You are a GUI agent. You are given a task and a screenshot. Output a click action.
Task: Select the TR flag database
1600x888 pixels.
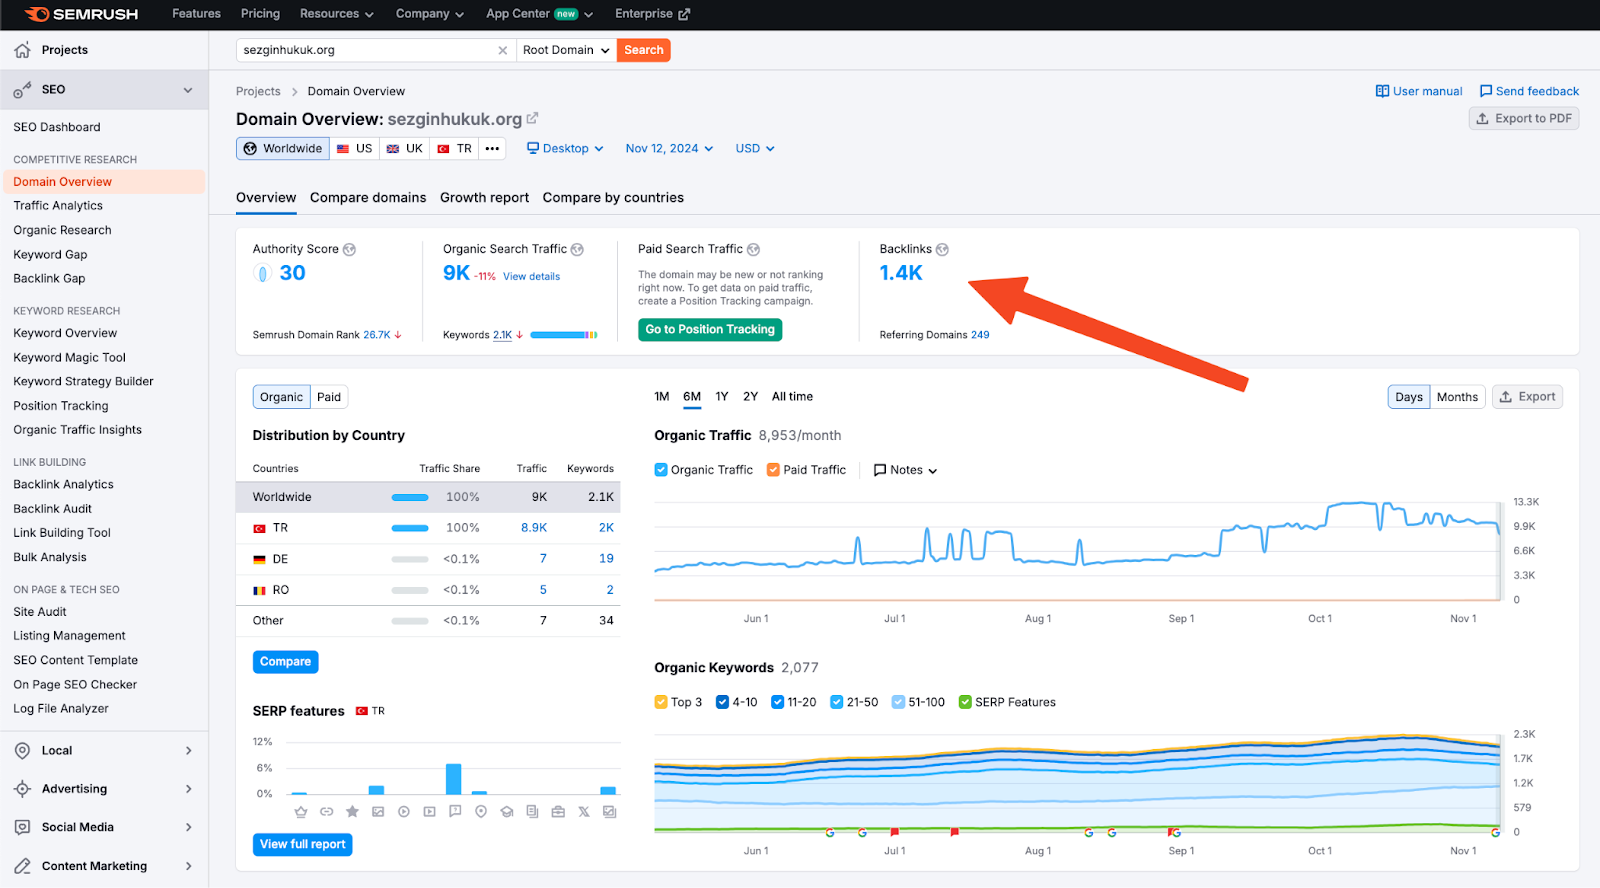coord(454,149)
